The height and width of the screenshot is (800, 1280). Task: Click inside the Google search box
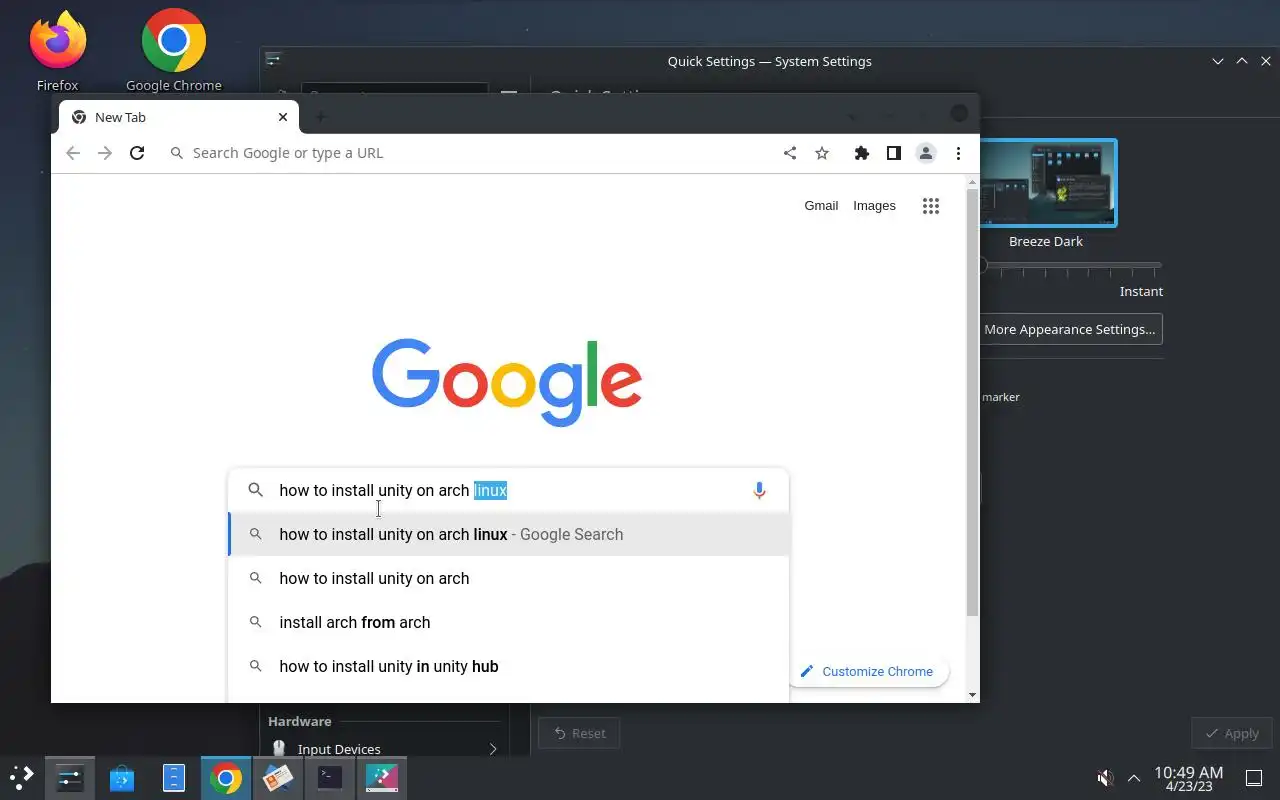tap(508, 490)
